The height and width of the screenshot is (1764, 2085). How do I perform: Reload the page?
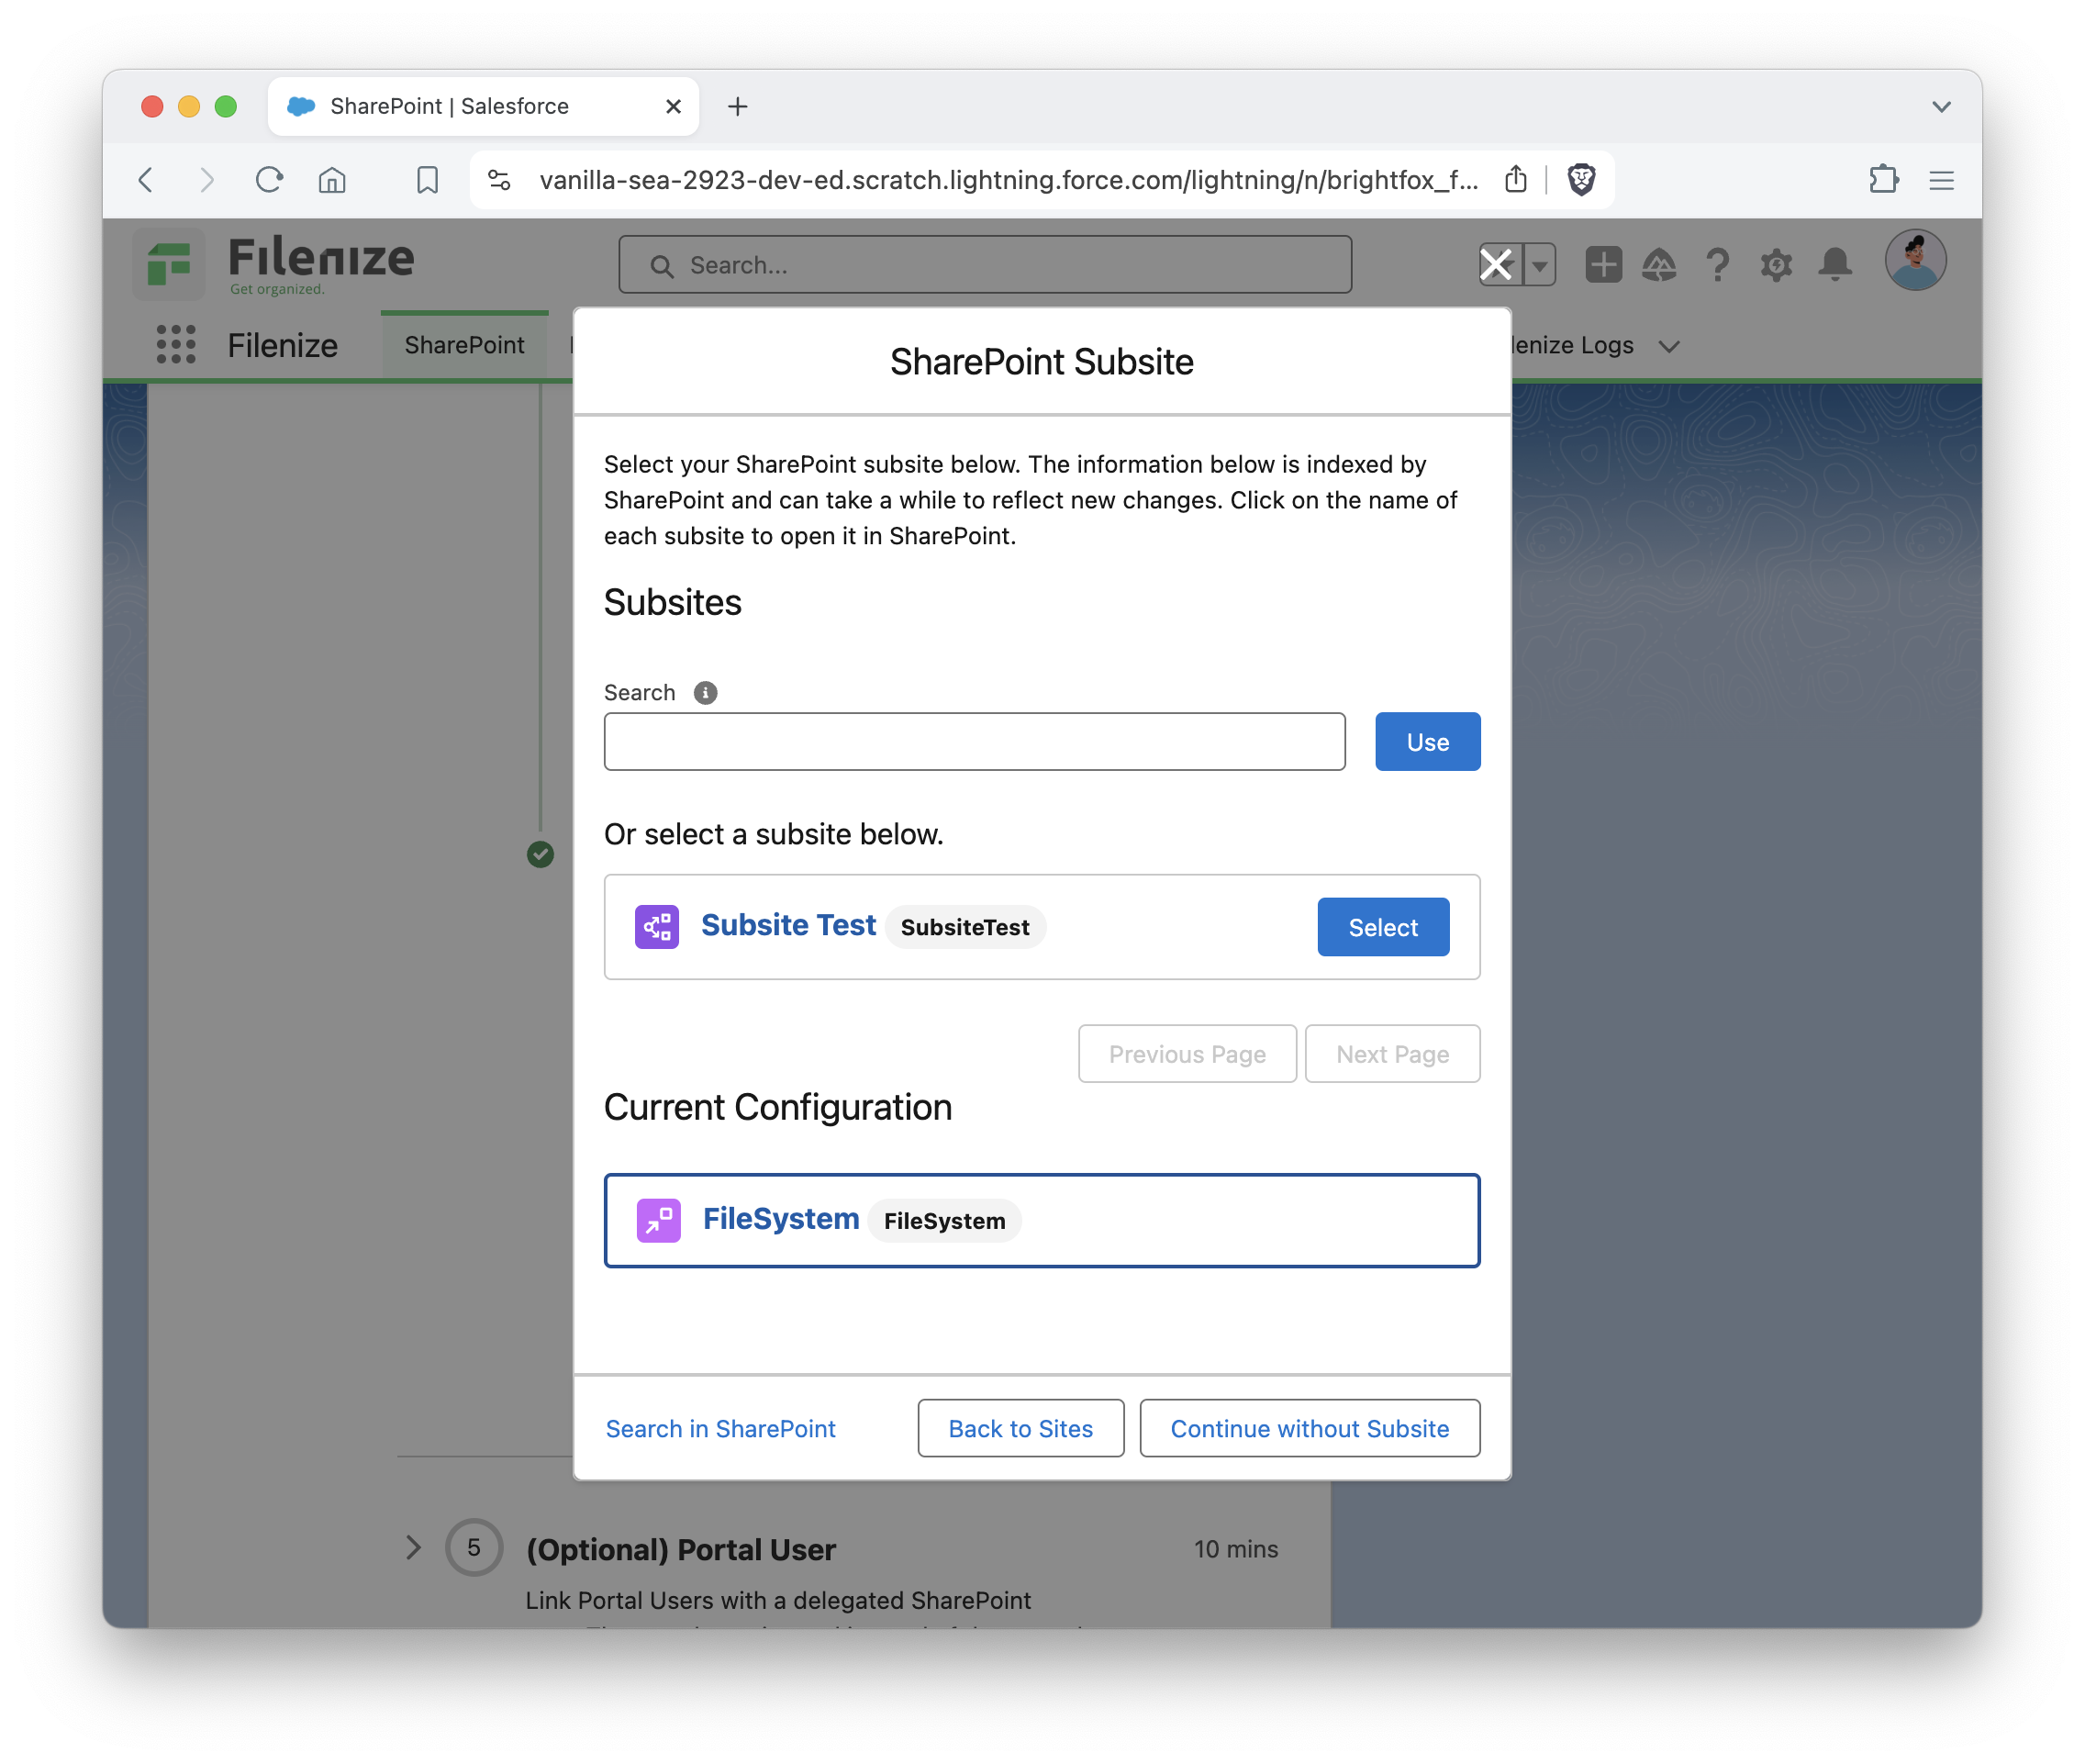point(269,180)
